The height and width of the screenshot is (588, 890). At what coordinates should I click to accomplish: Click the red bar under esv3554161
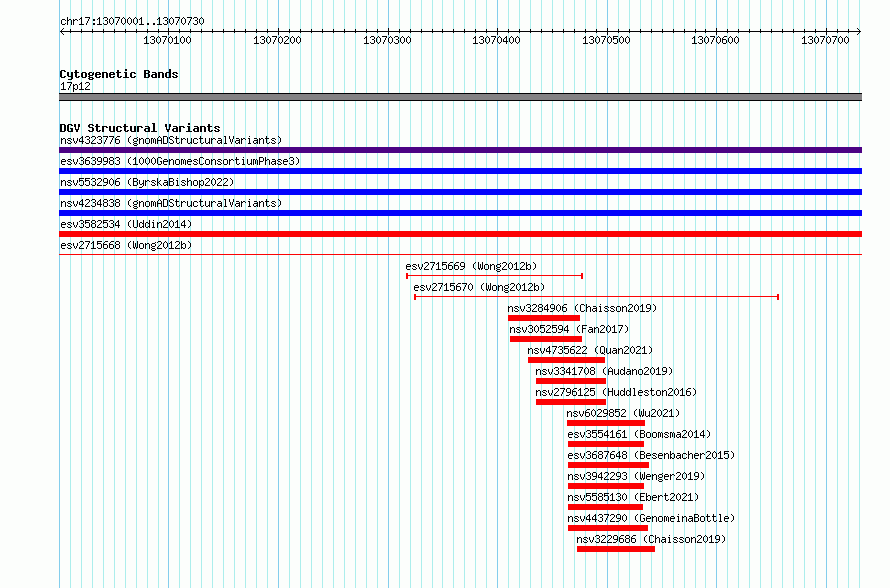[606, 444]
